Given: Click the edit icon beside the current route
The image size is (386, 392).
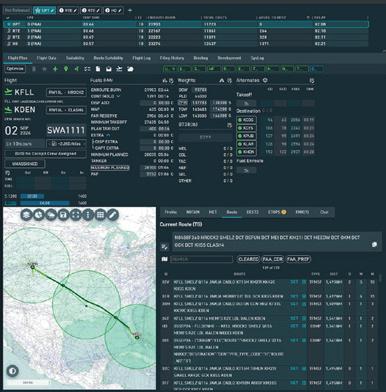Looking at the screenshot, I should click(164, 247).
